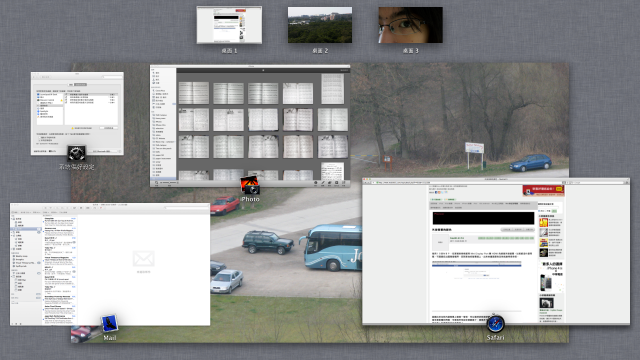640x360 pixels.
Task: Click the System Preferences gear icon
Action: pyautogui.click(x=77, y=154)
